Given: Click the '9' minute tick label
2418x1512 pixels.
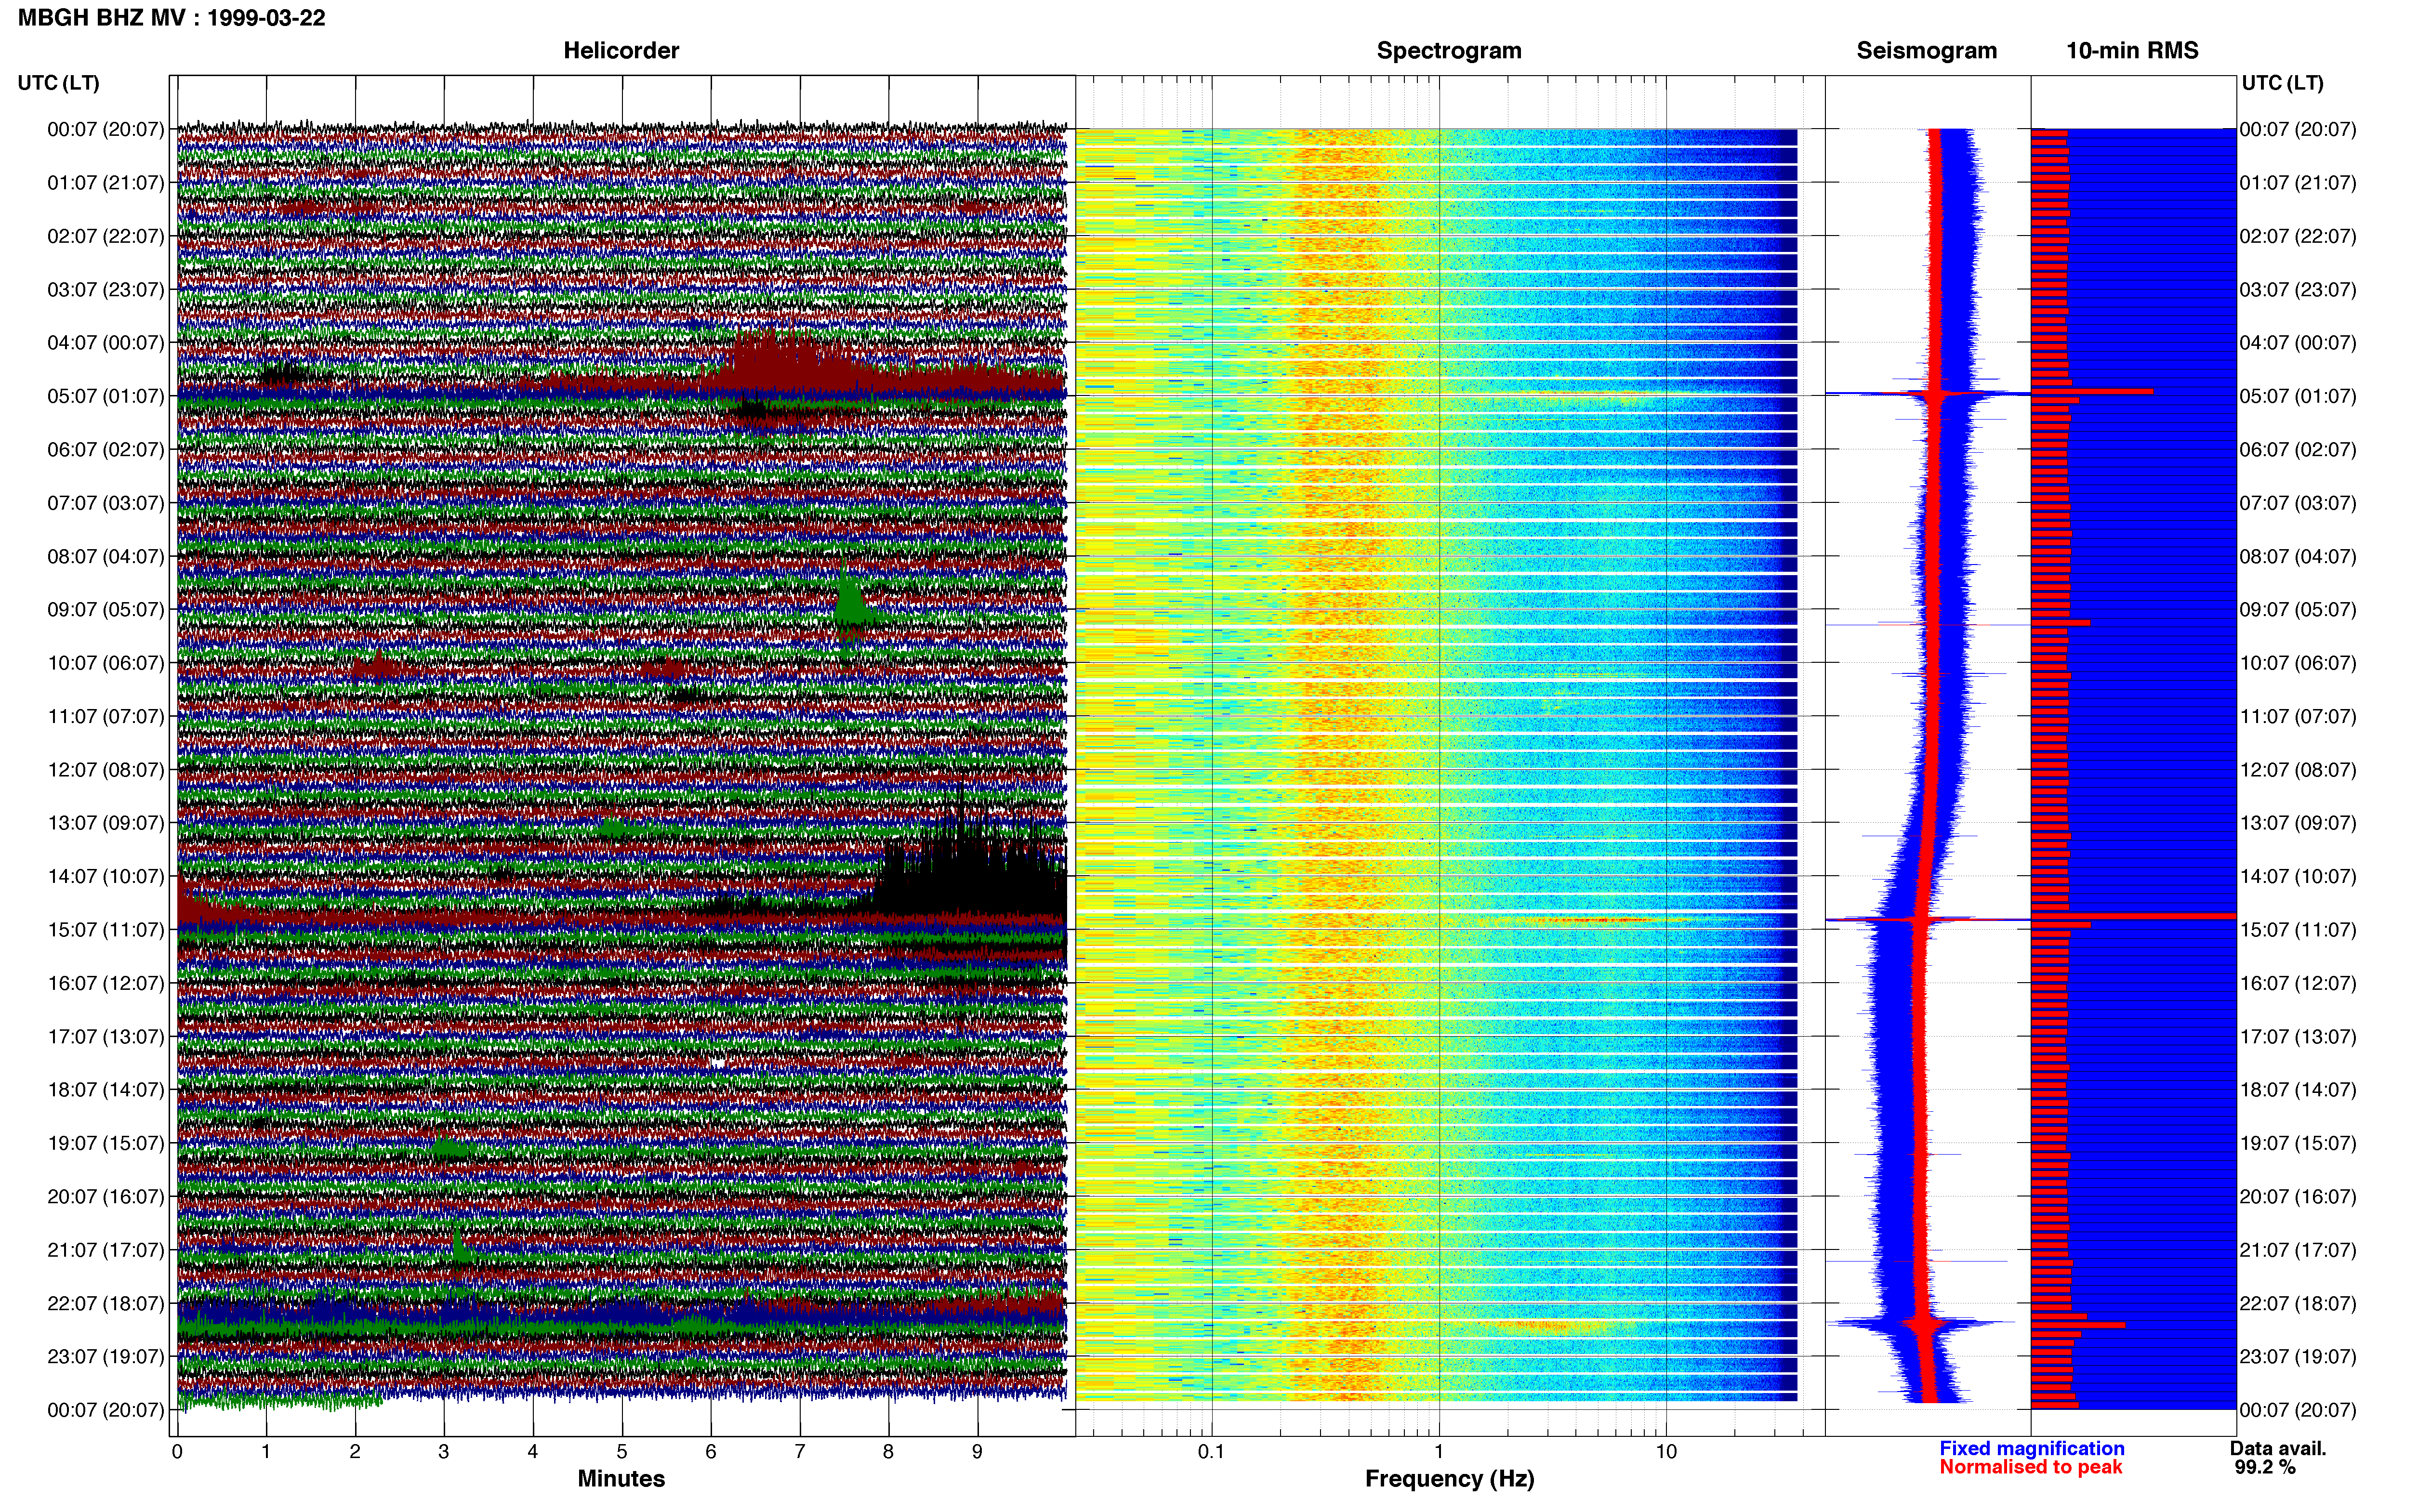Looking at the screenshot, I should [977, 1451].
